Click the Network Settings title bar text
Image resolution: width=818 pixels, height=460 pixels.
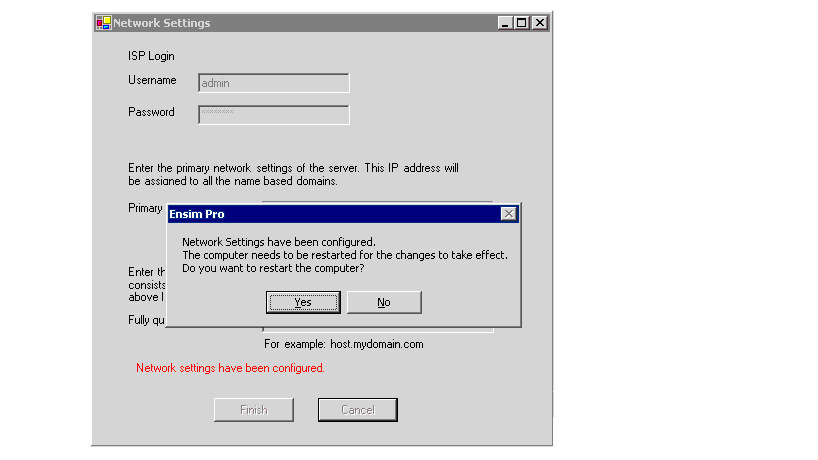(x=162, y=23)
